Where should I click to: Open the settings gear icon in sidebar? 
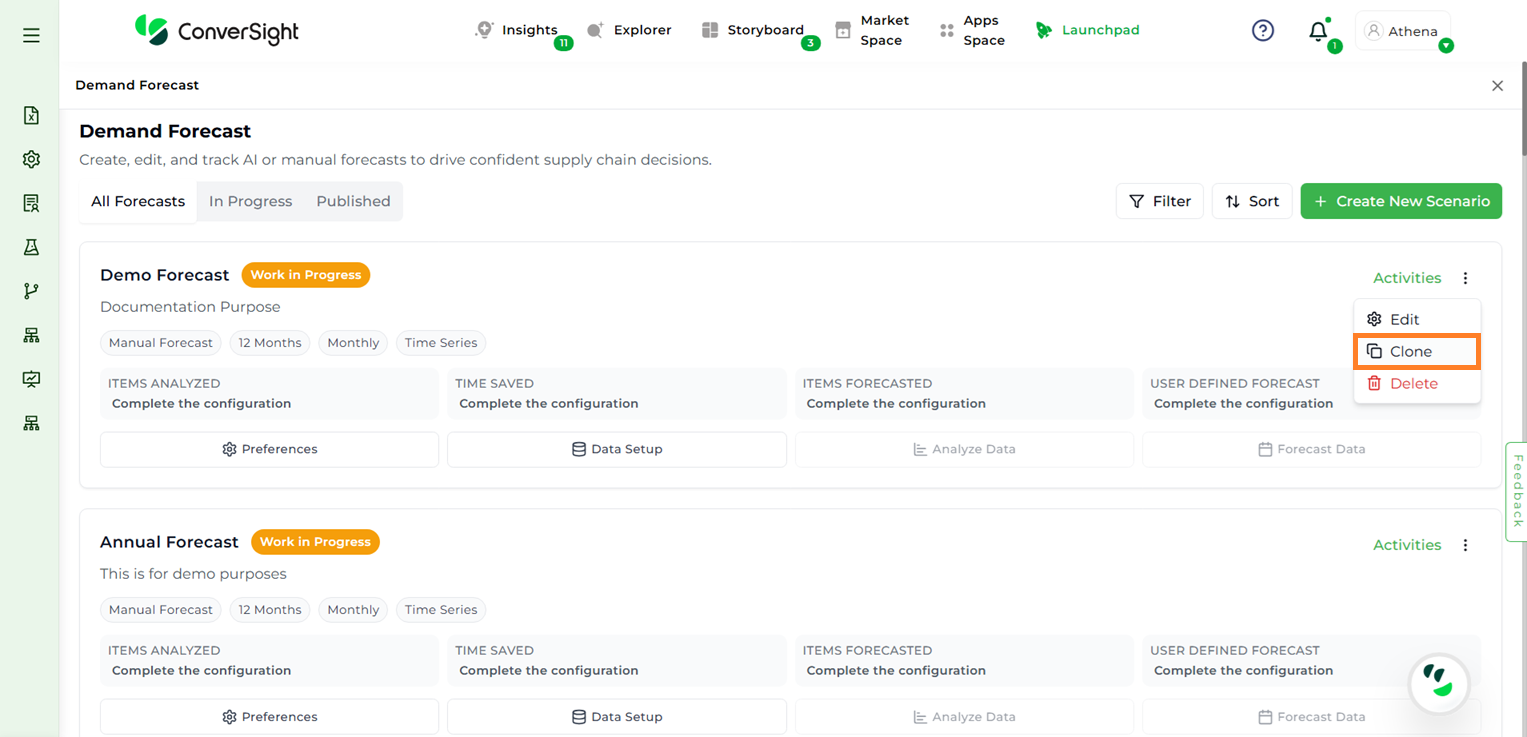[x=31, y=159]
